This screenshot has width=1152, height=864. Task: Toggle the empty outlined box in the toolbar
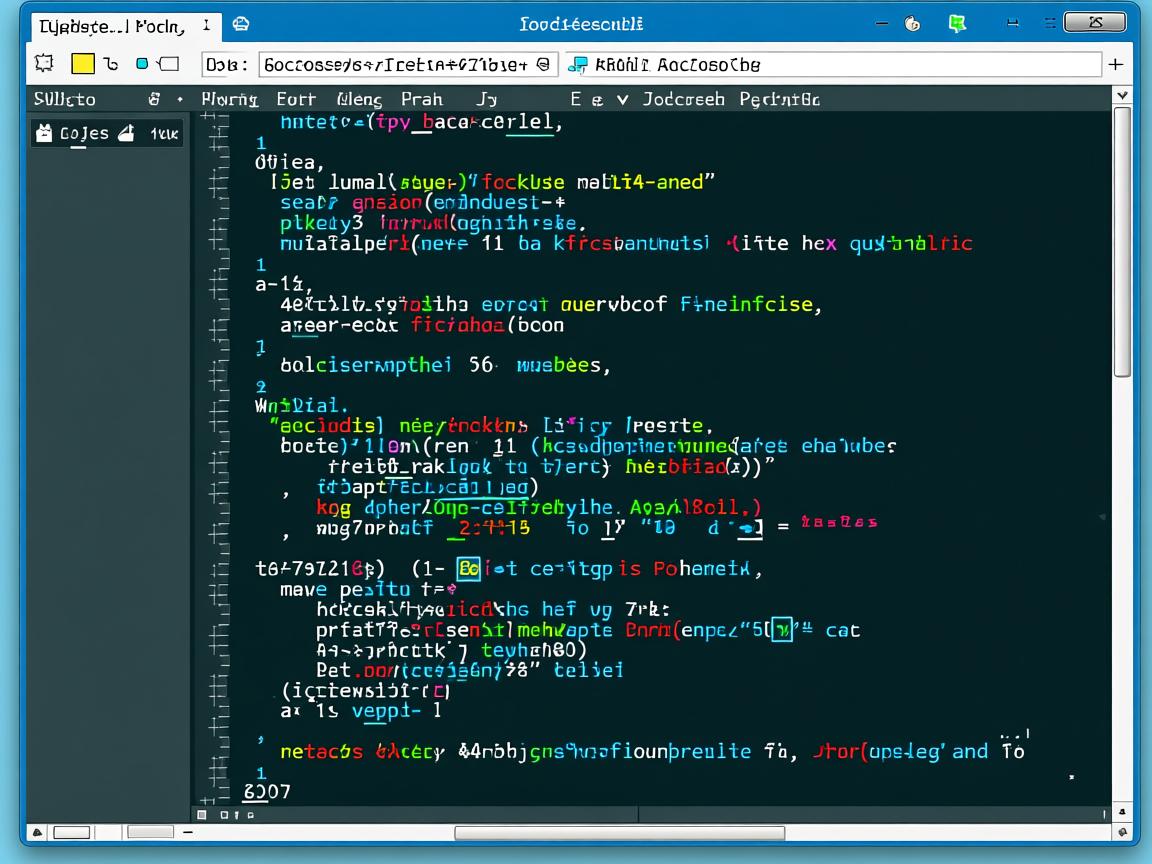pos(168,64)
